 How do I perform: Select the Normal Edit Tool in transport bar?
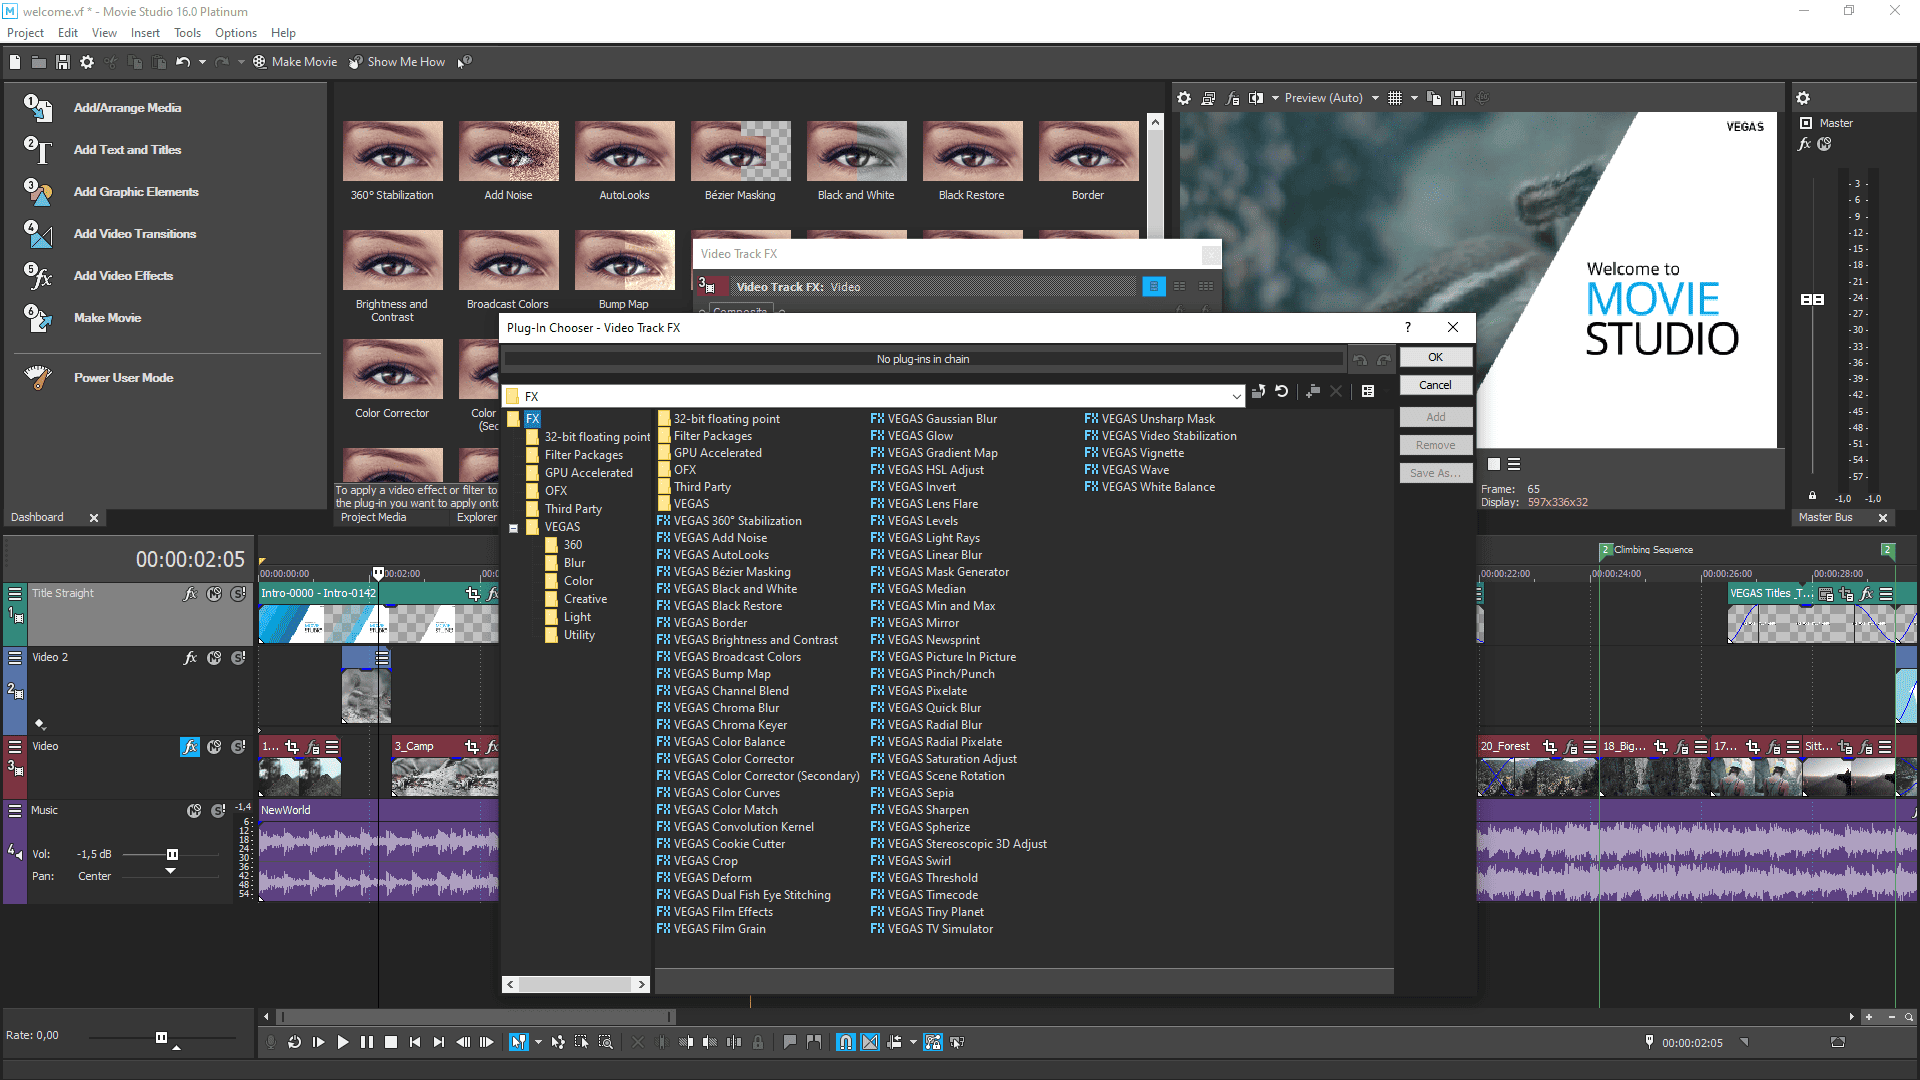[x=518, y=1042]
